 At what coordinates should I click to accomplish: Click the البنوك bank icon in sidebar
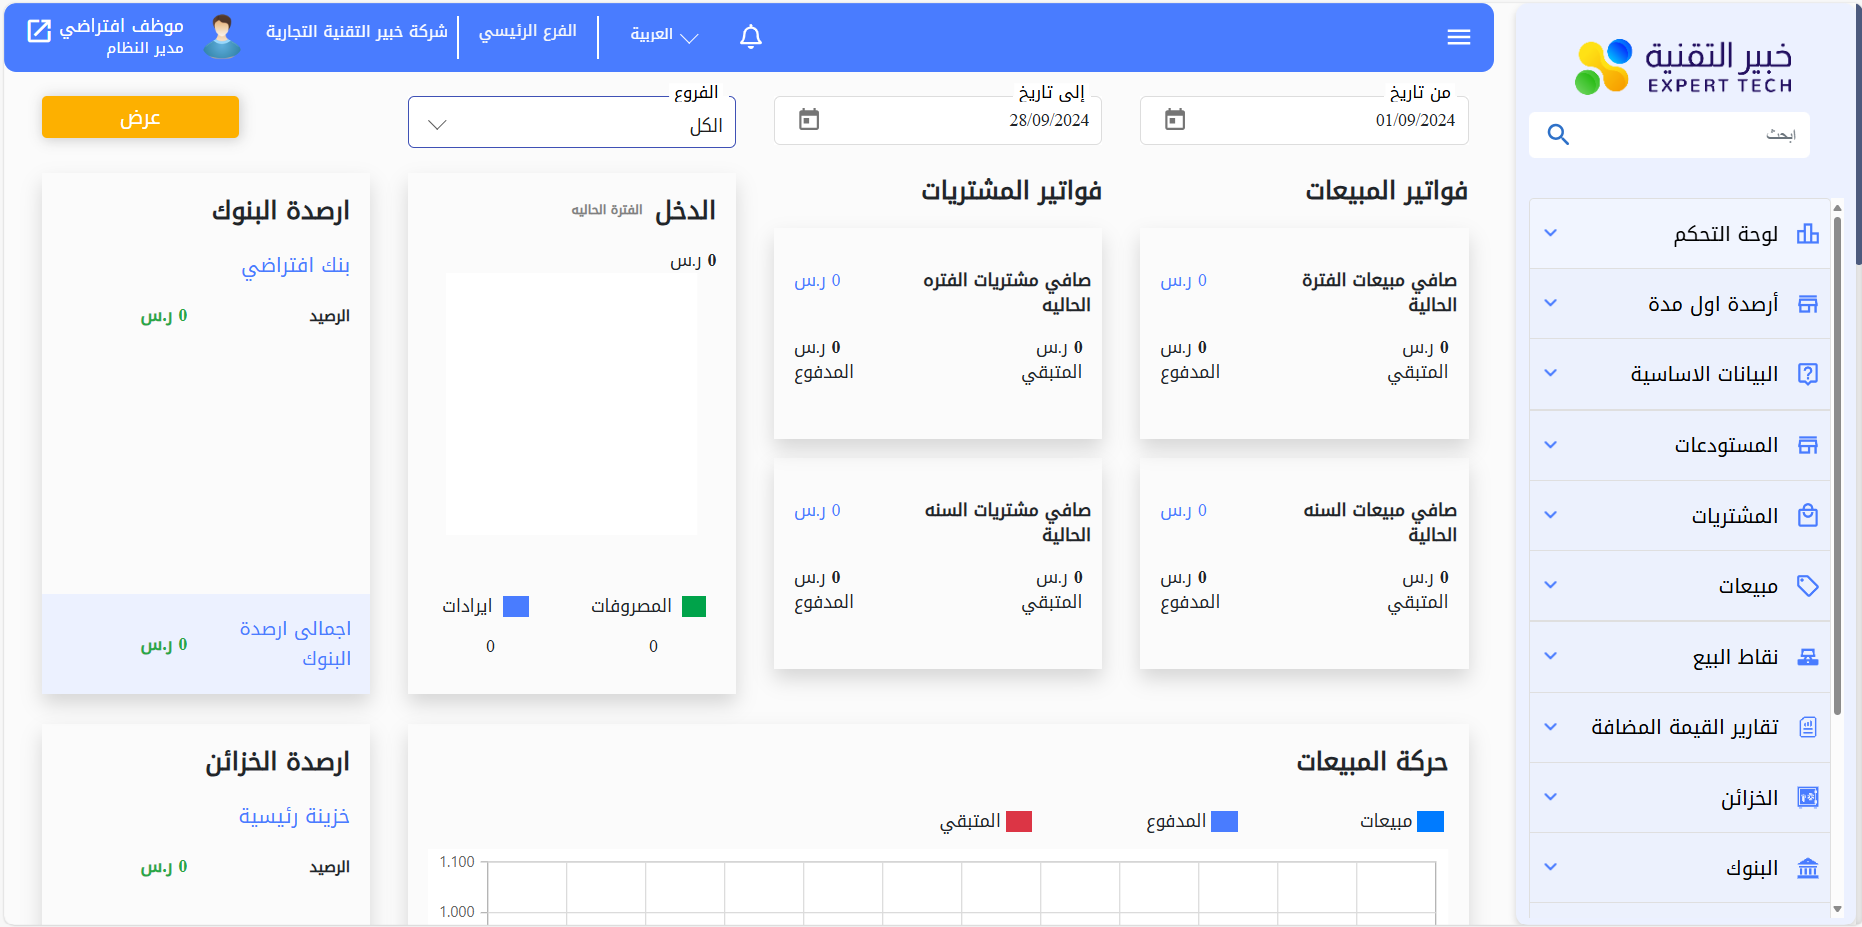tap(1807, 868)
